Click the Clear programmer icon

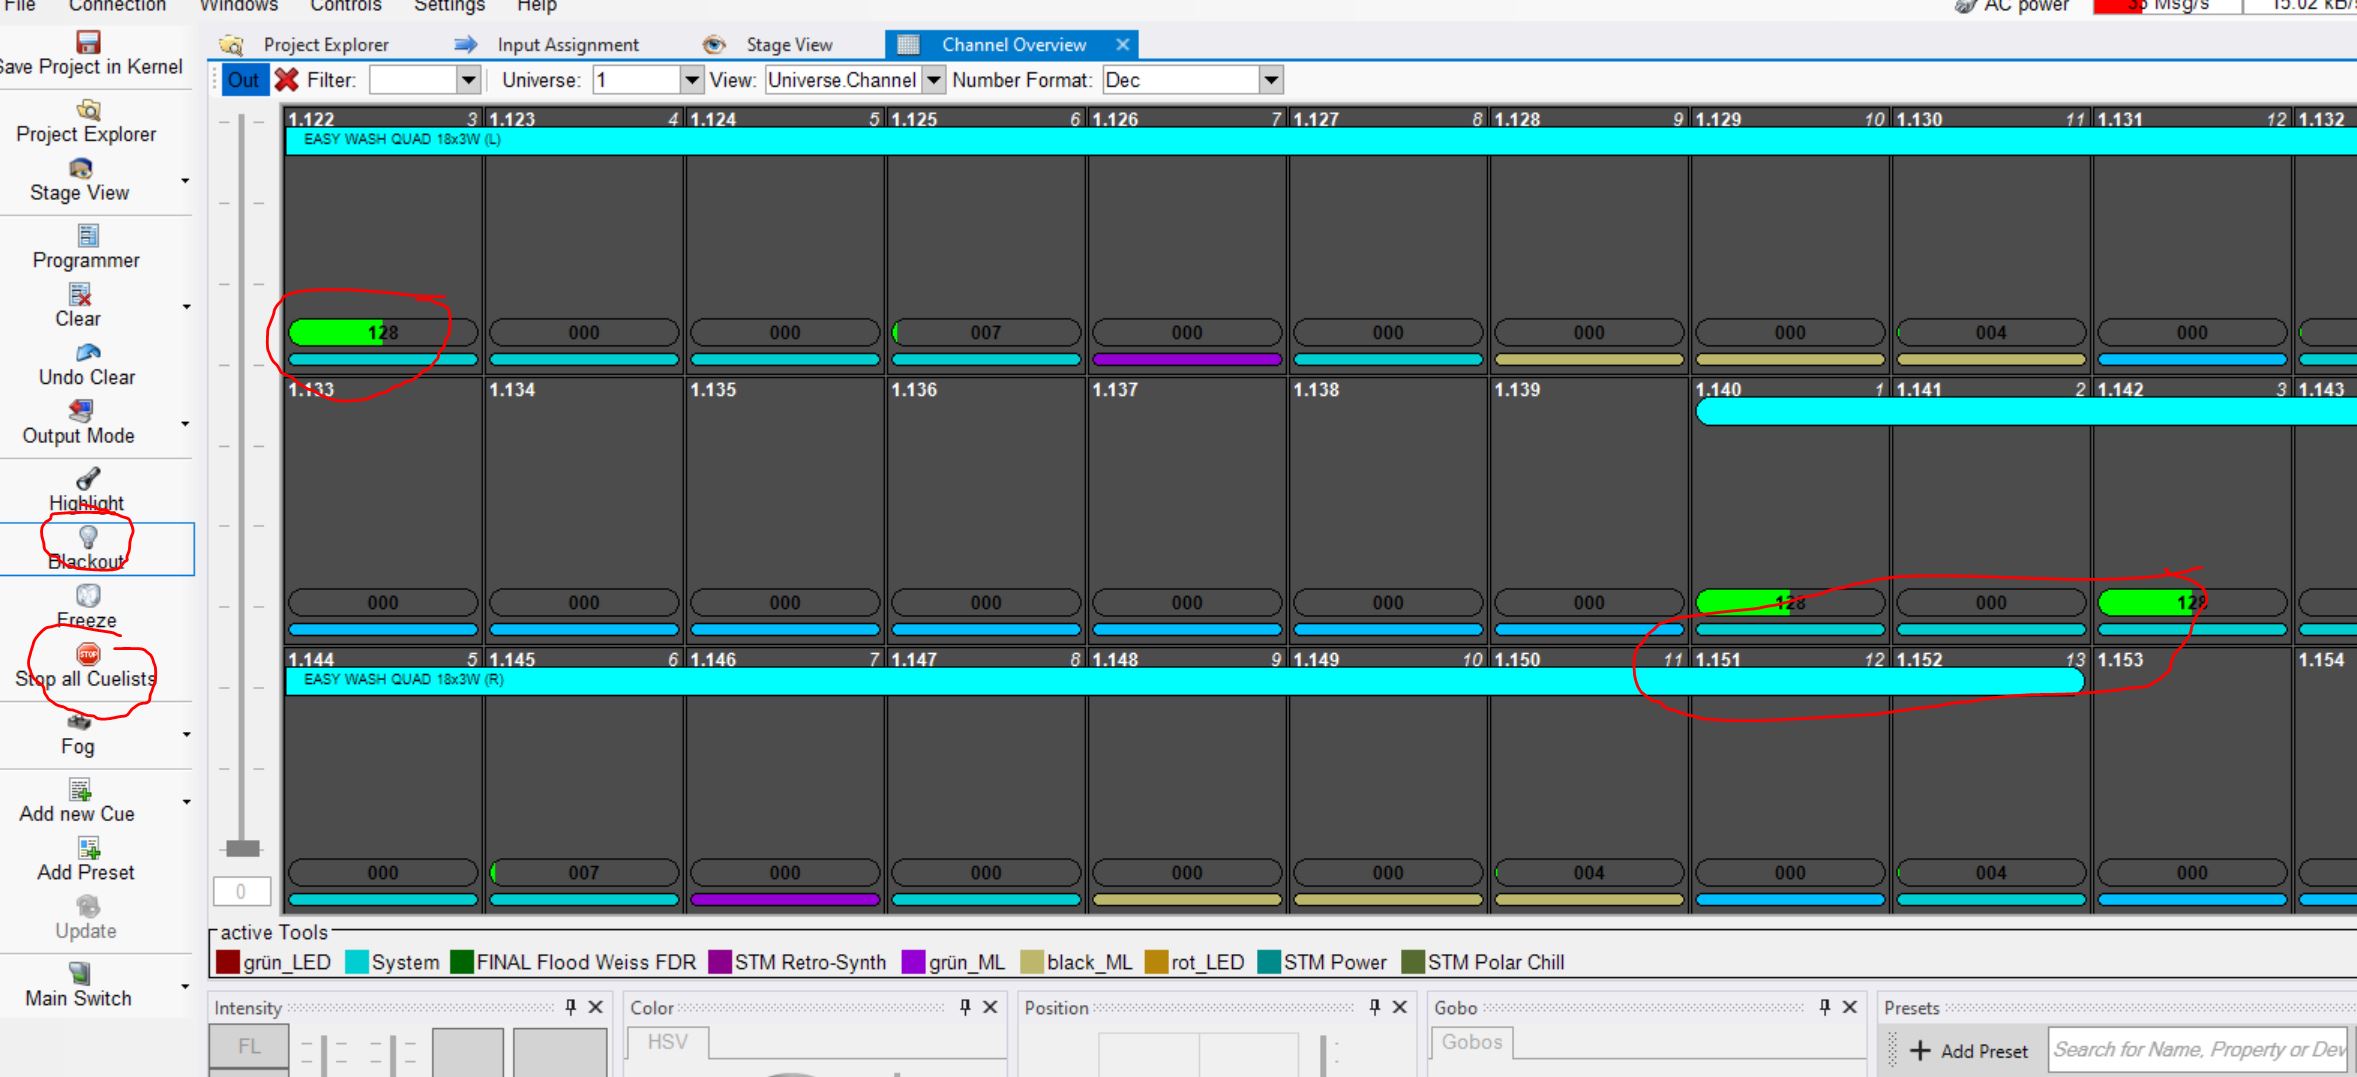coord(80,295)
